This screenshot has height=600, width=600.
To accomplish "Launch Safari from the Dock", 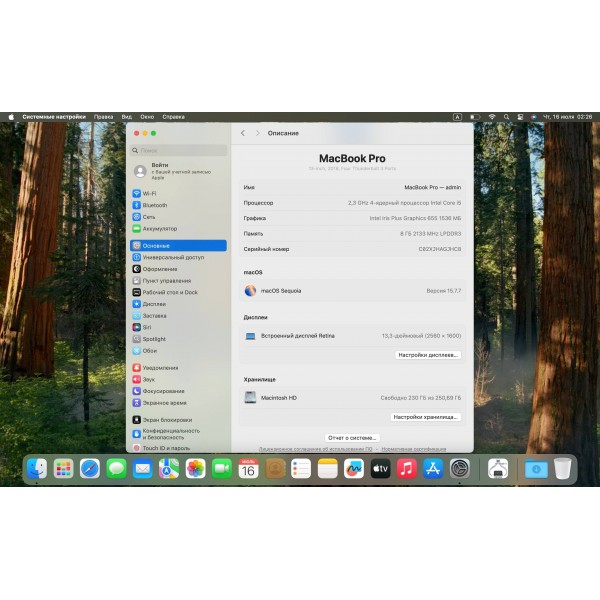I will 90,468.
